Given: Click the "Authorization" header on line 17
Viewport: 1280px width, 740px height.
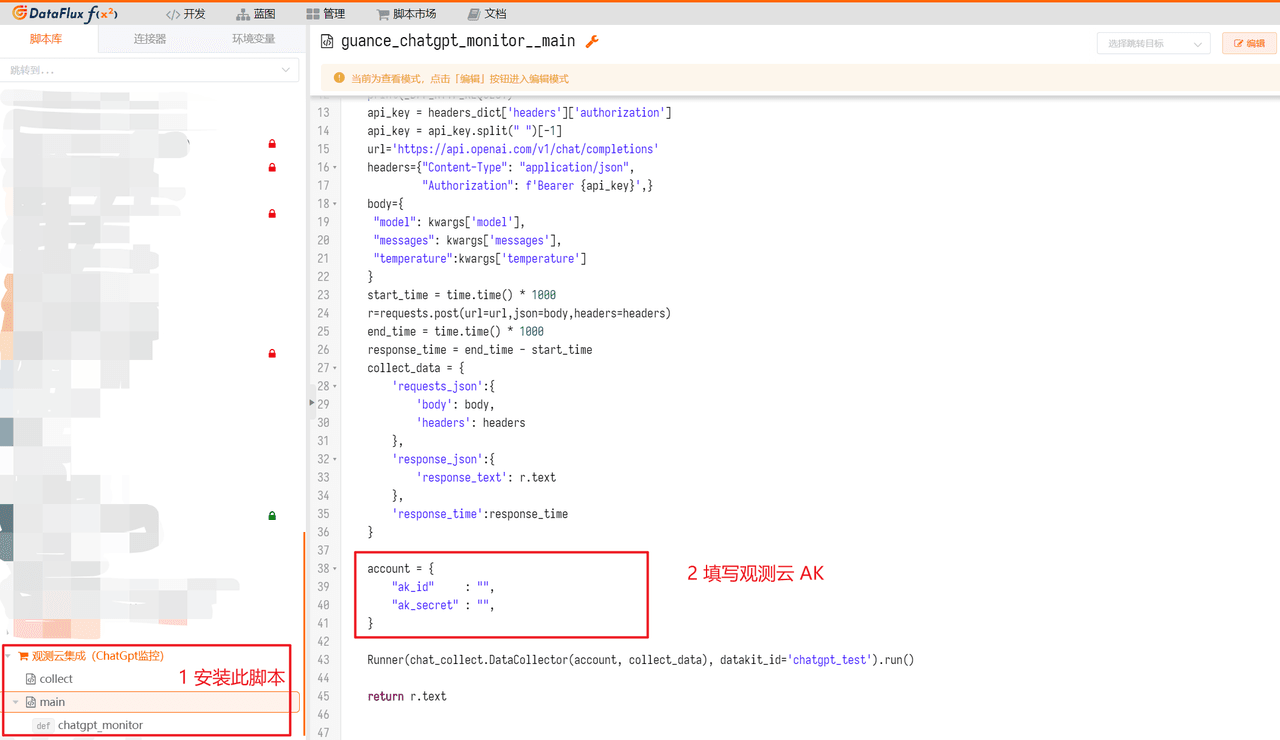Looking at the screenshot, I should tap(465, 186).
